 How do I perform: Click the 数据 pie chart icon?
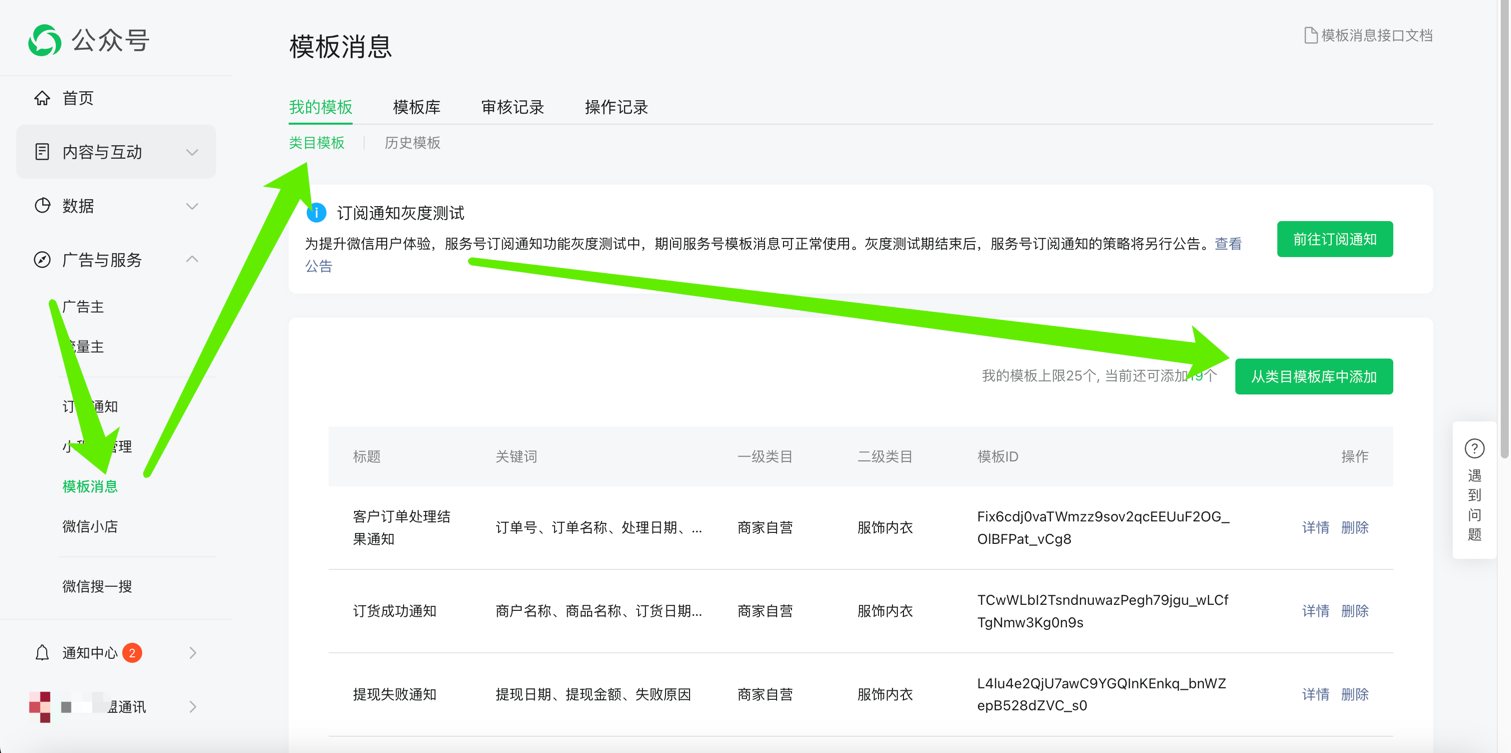click(x=42, y=206)
